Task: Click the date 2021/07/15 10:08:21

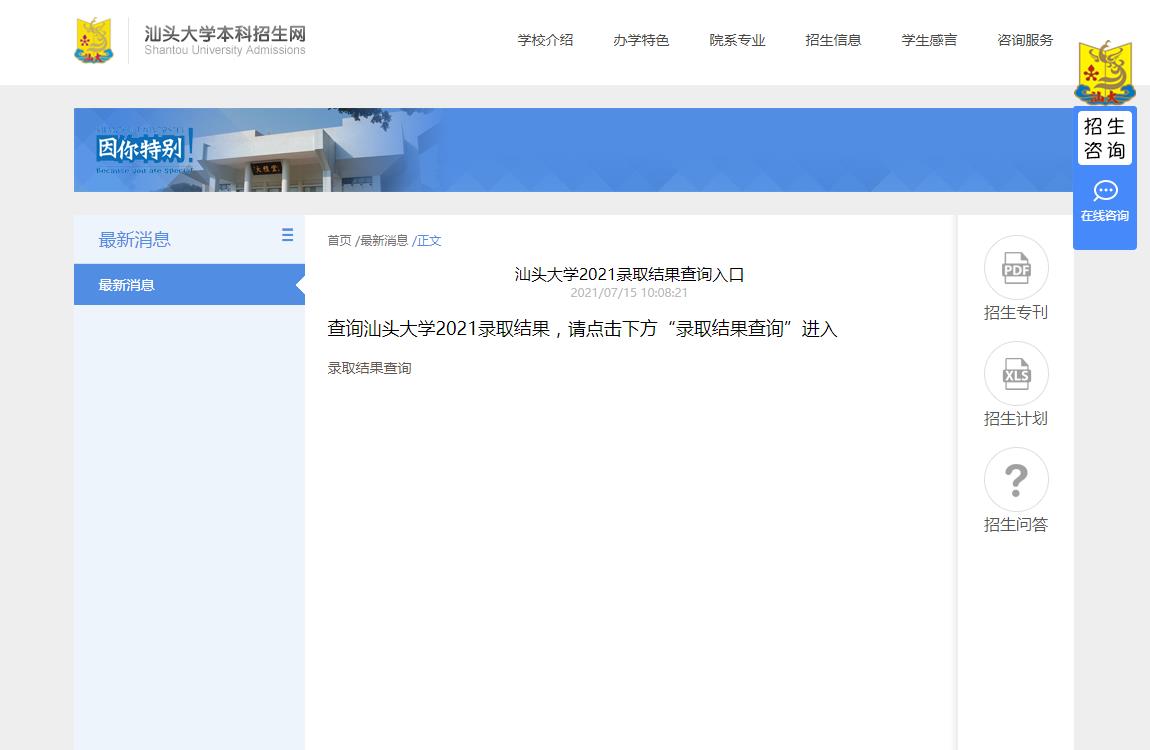Action: click(x=629, y=293)
